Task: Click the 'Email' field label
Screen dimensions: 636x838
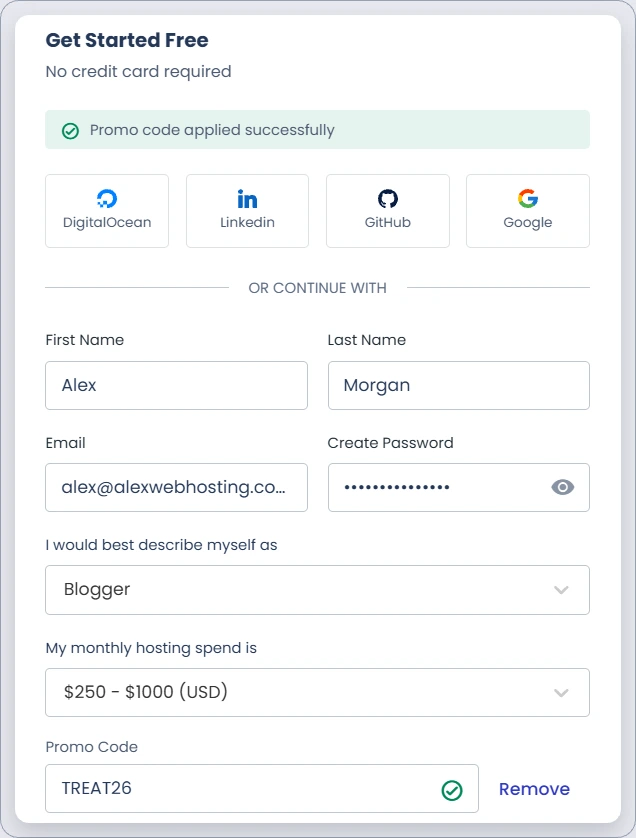Action: click(65, 443)
